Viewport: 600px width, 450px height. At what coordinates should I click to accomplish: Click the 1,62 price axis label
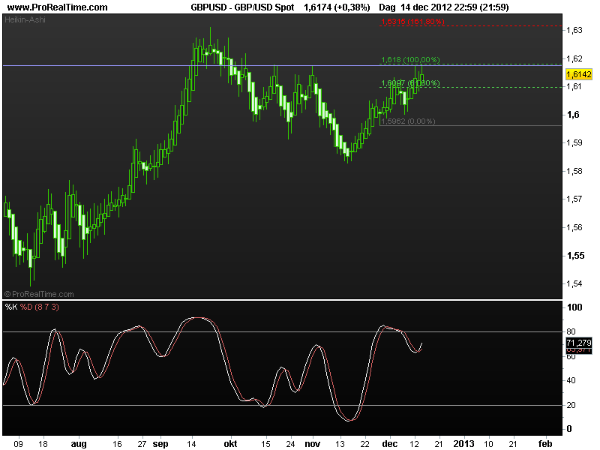click(574, 59)
